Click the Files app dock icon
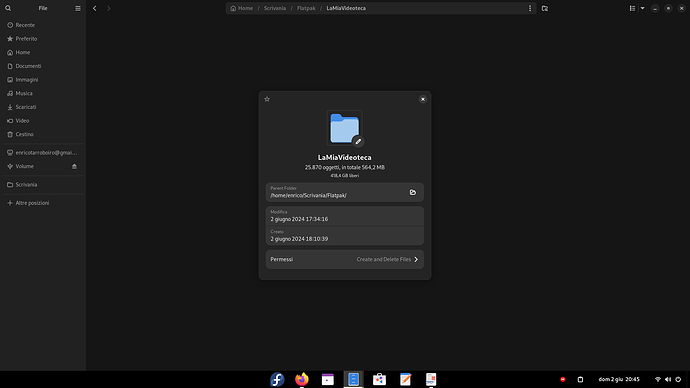Screen dimensions: 690x388 353,379
